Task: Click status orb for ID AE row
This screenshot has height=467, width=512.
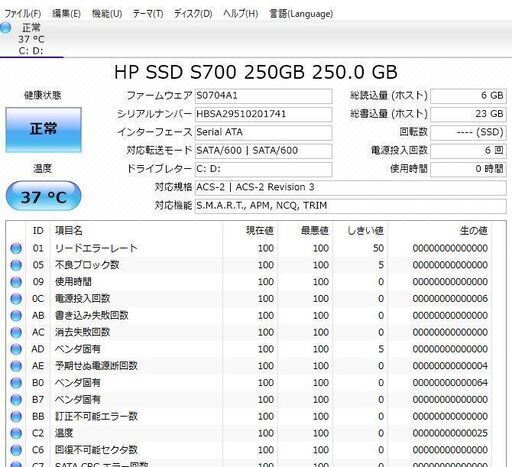Action: pyautogui.click(x=16, y=366)
